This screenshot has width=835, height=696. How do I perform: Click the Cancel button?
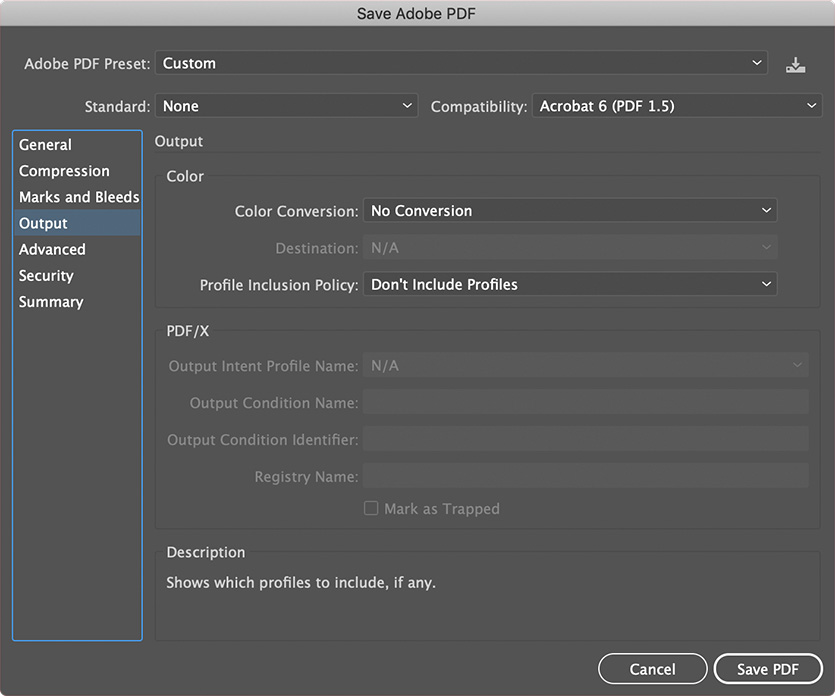tap(652, 669)
